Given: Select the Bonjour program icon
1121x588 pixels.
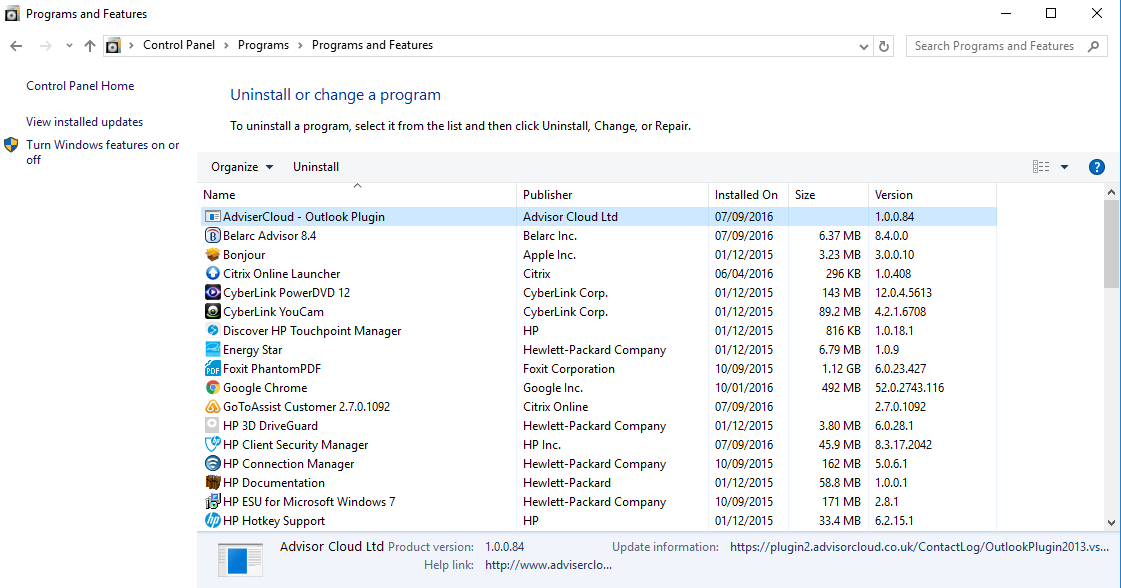Looking at the screenshot, I should (x=212, y=255).
